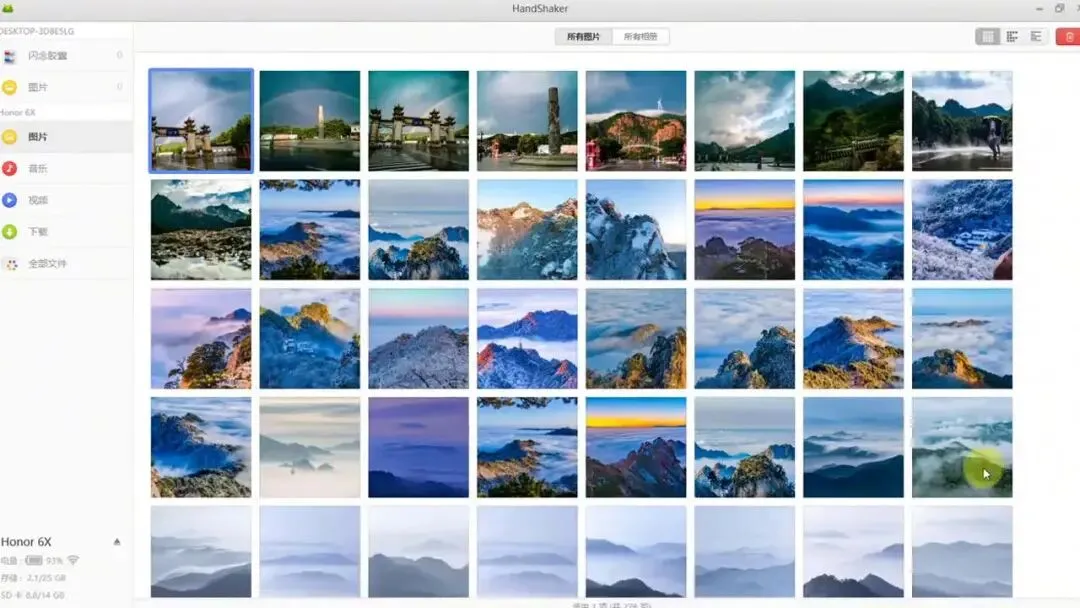Viewport: 1080px width, 608px height.
Task: Switch to the 所有相册 tab
Action: point(641,36)
